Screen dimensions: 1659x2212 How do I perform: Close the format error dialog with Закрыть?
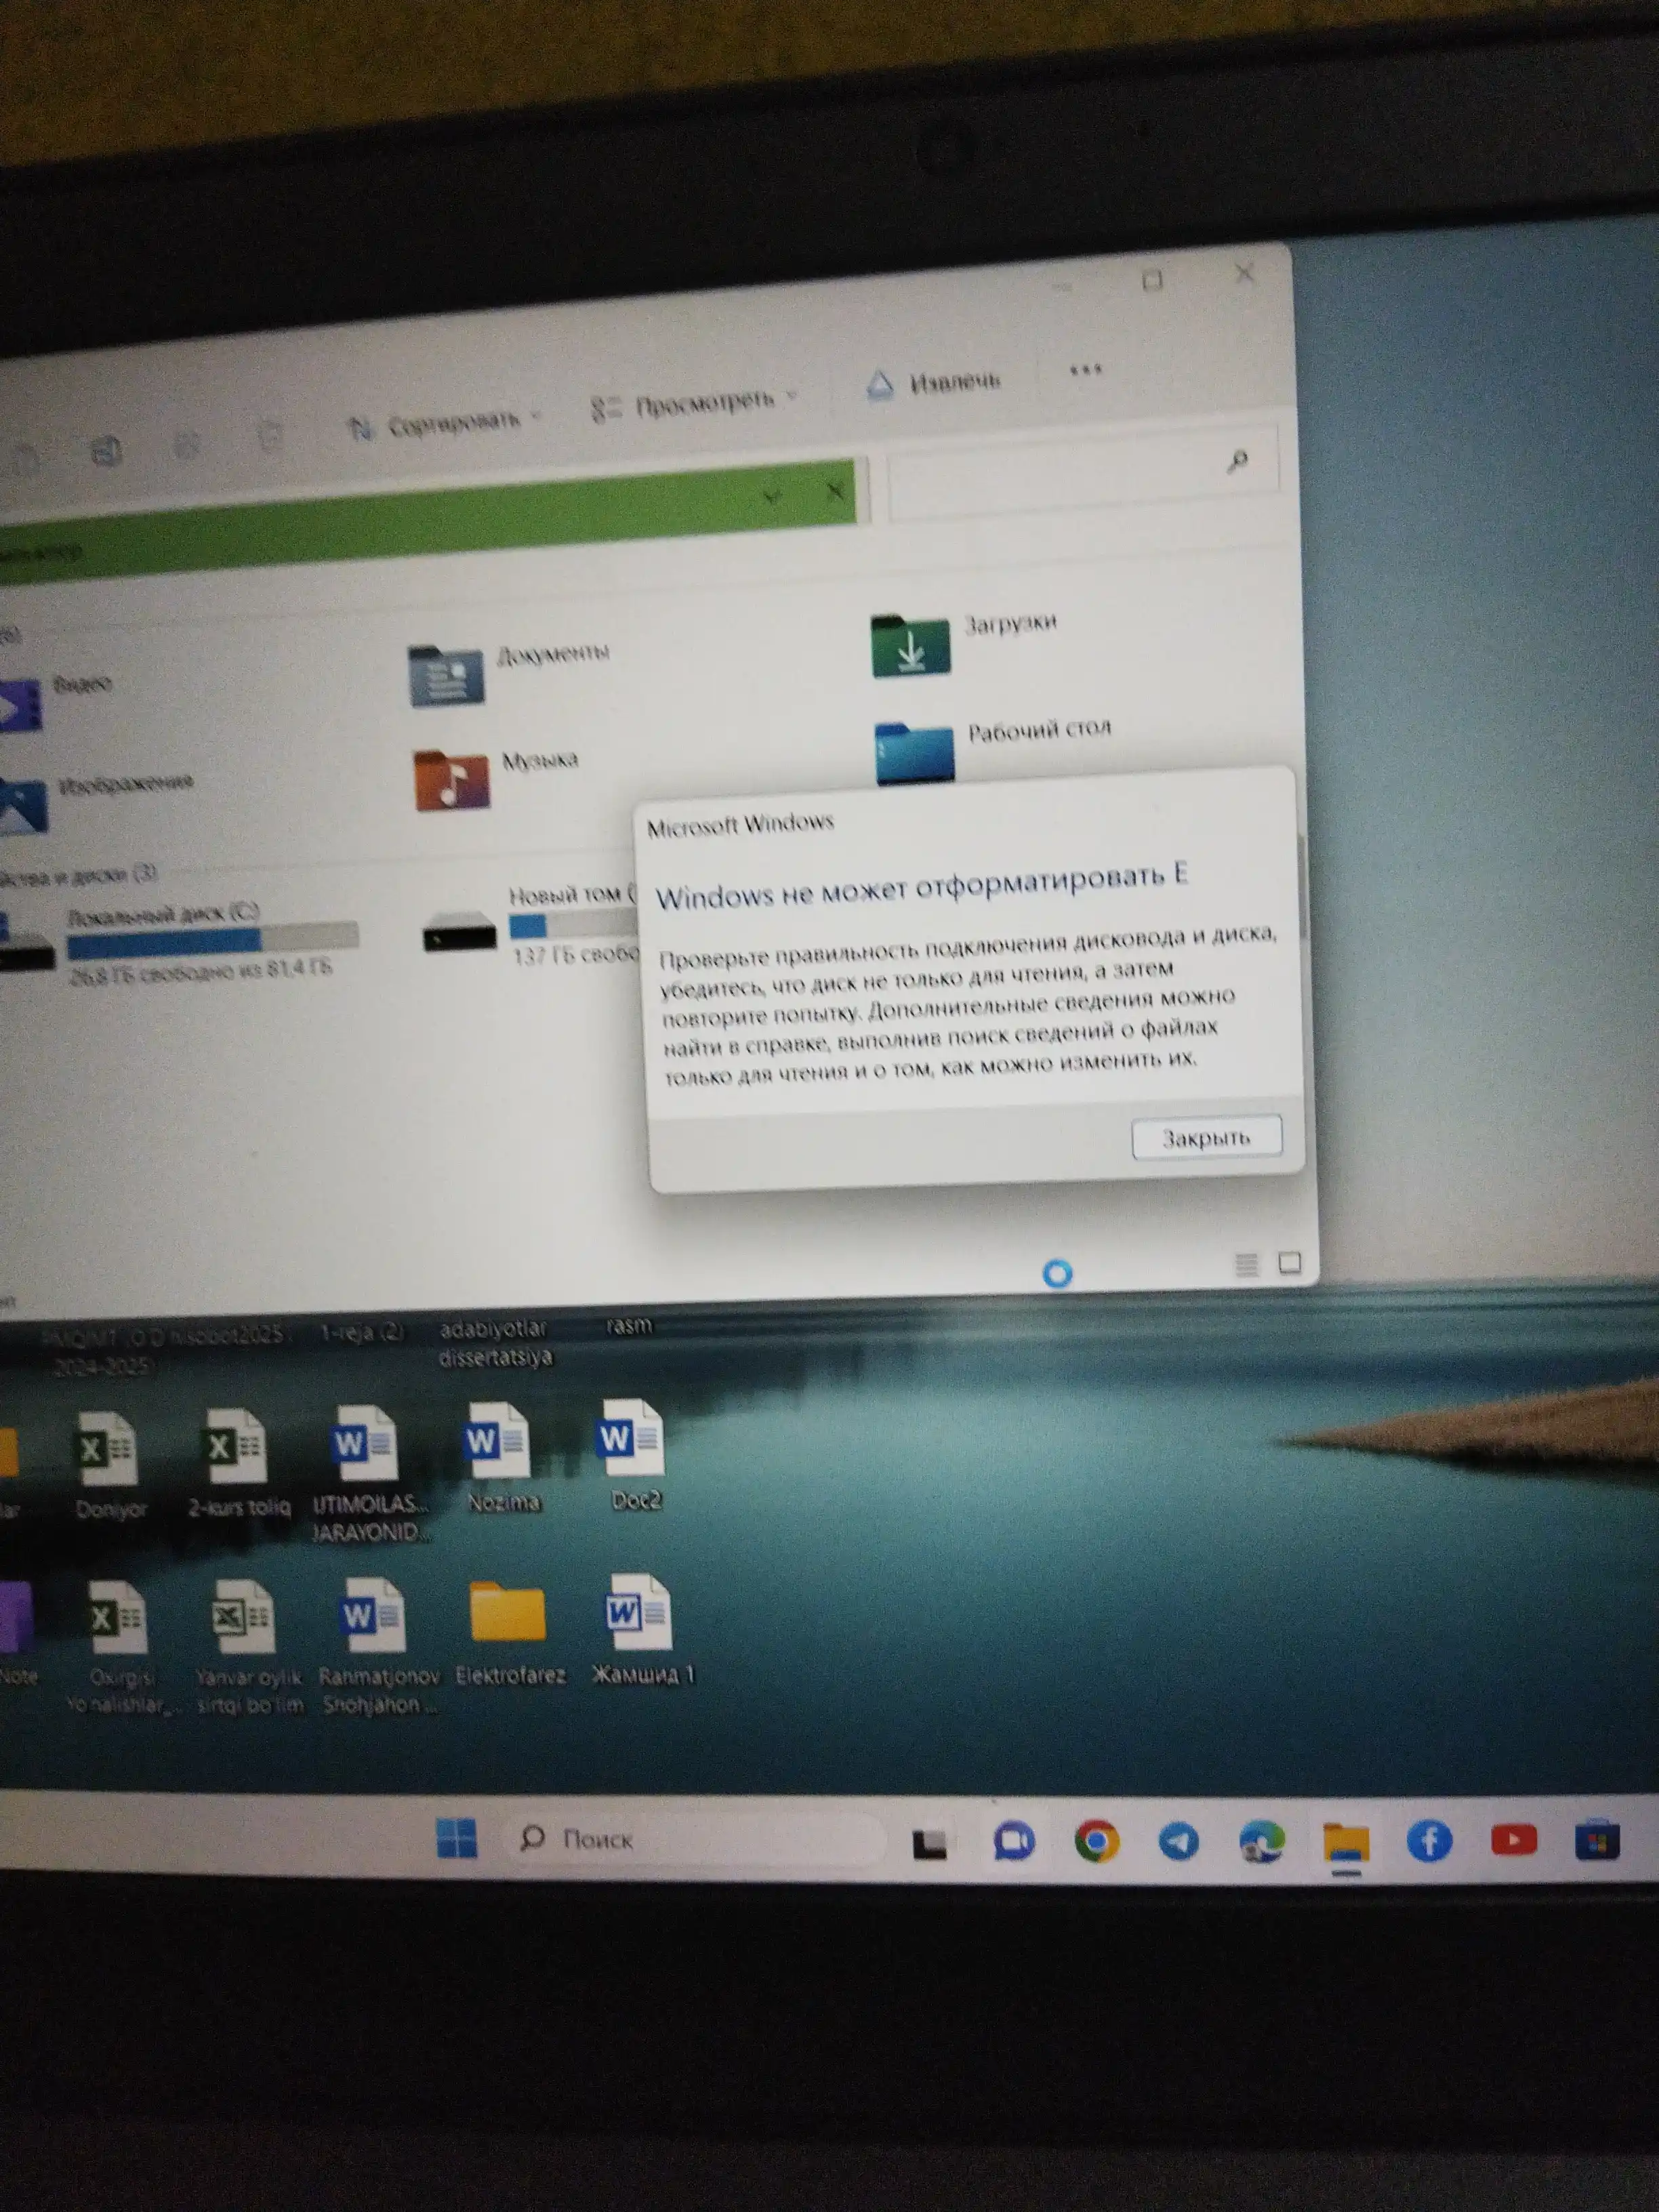(1206, 1137)
